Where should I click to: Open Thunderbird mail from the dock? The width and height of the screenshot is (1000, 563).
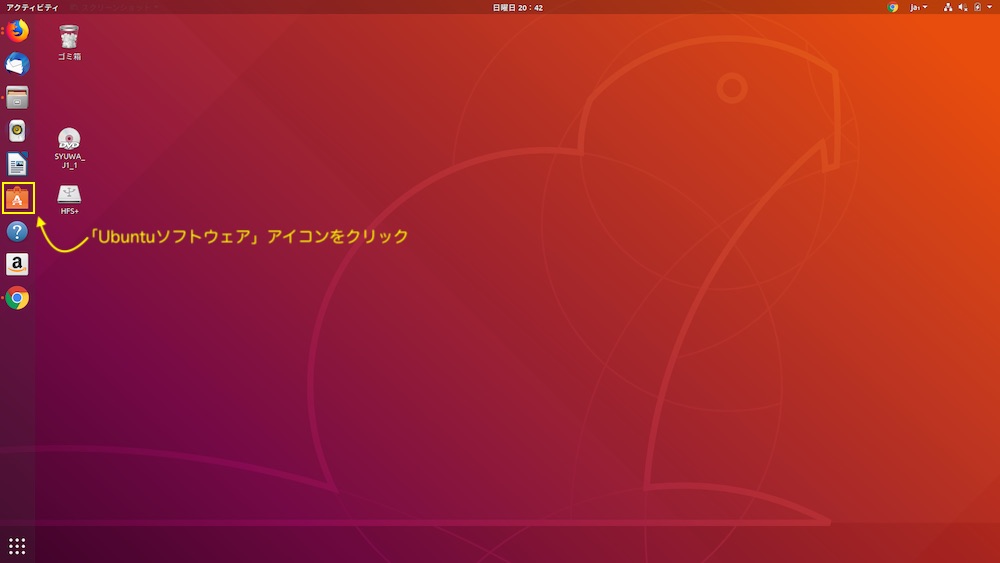pyautogui.click(x=17, y=64)
